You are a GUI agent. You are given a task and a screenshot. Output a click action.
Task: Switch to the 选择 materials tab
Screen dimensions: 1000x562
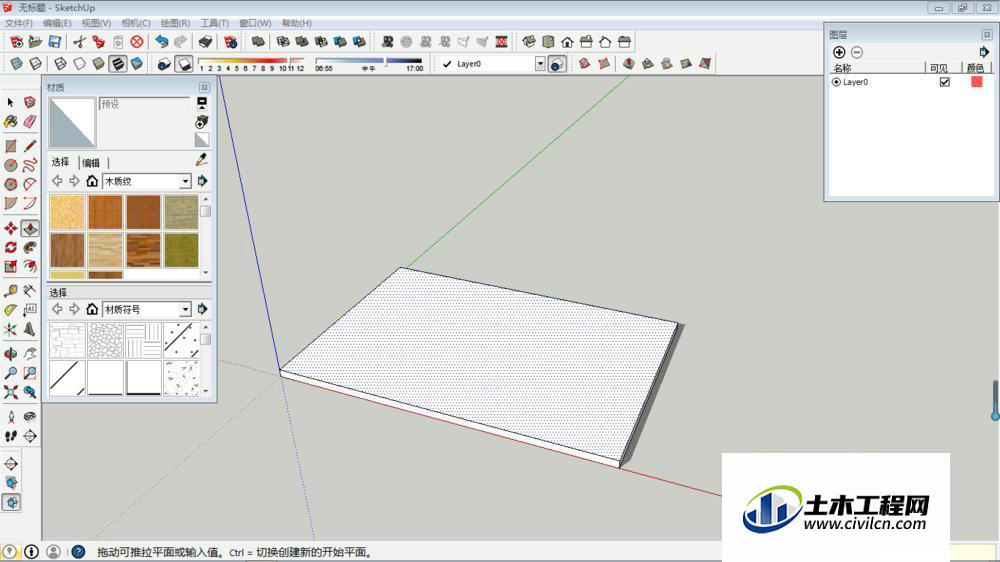[61, 162]
